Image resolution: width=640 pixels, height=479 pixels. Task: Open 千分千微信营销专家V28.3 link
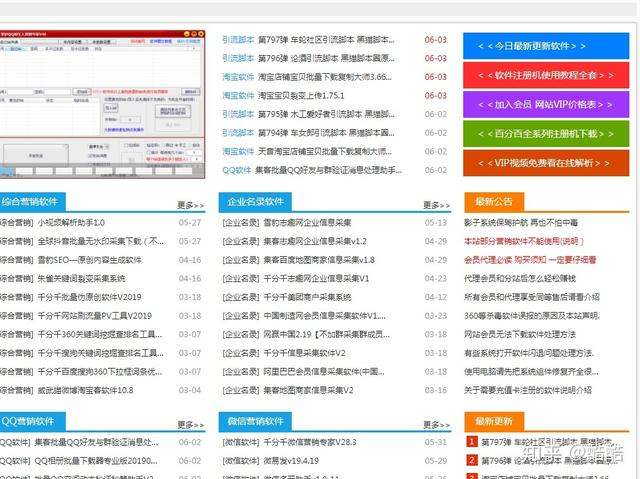[310, 442]
